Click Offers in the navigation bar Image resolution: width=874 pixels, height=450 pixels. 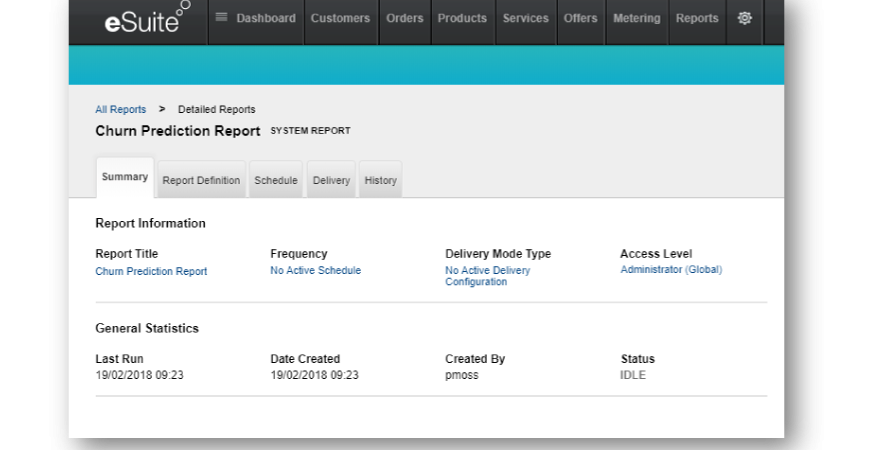click(580, 18)
